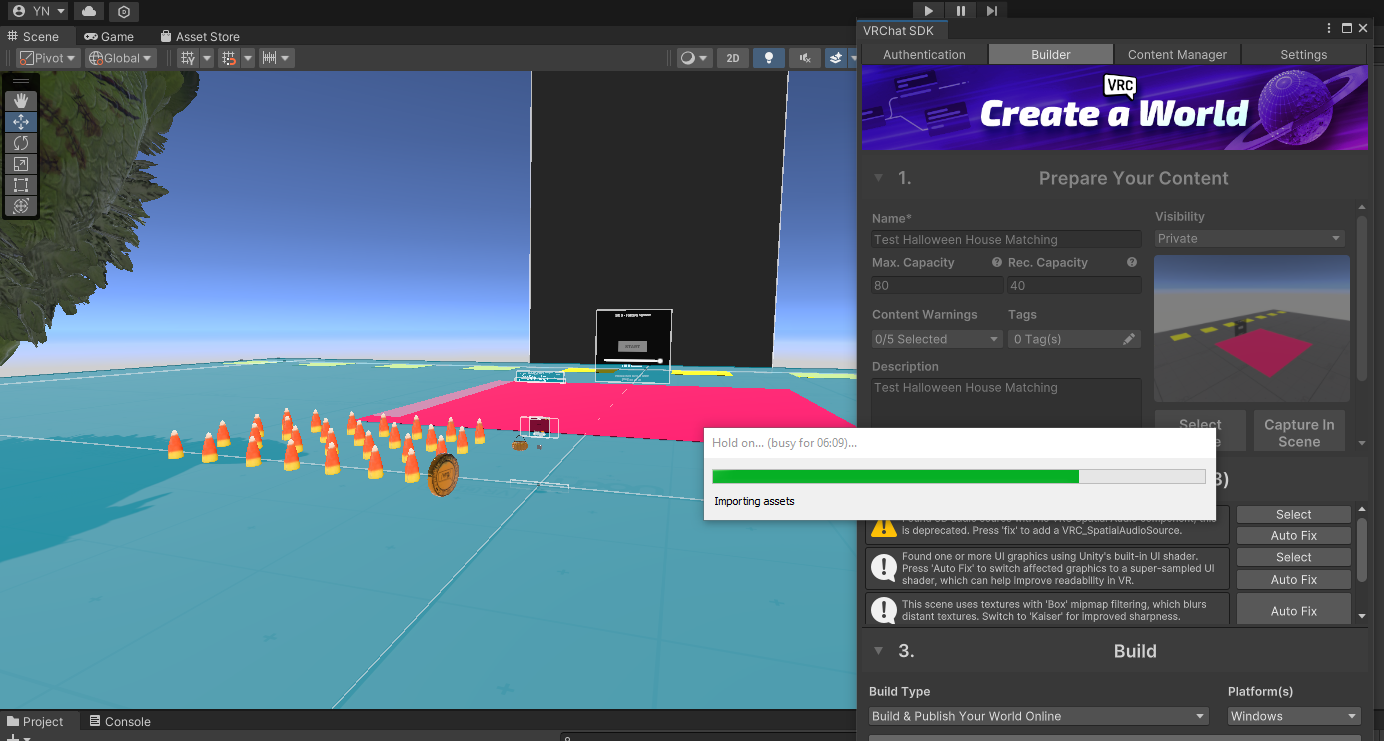Click UI shader message info icon
Screen dimensions: 1384x741
click(883, 567)
